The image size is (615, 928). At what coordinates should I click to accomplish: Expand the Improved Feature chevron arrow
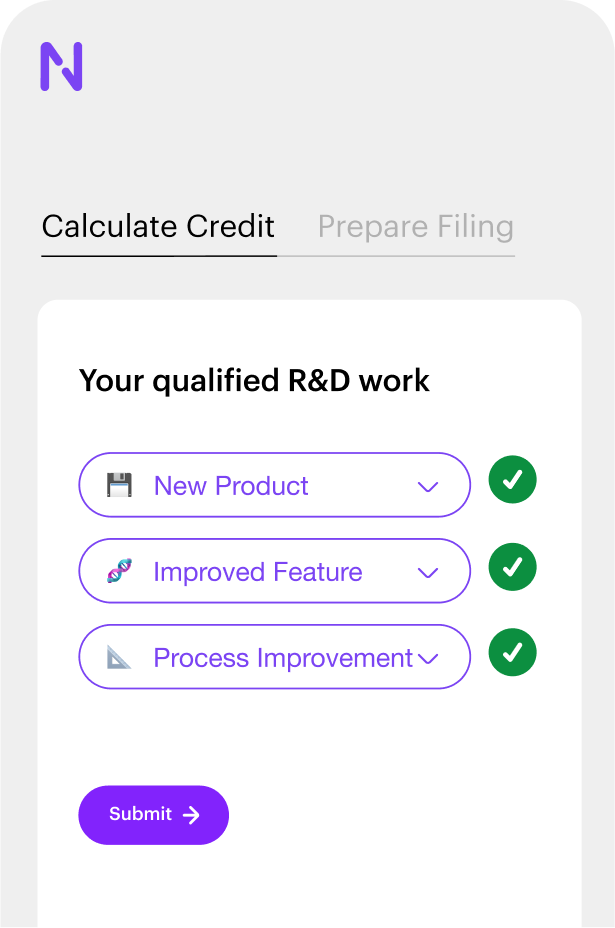428,573
